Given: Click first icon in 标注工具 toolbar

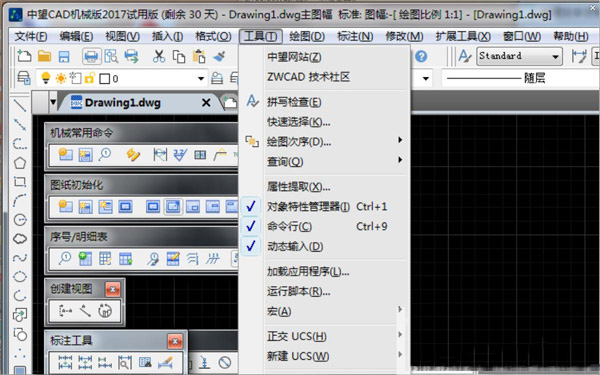Looking at the screenshot, I should pyautogui.click(x=65, y=362).
